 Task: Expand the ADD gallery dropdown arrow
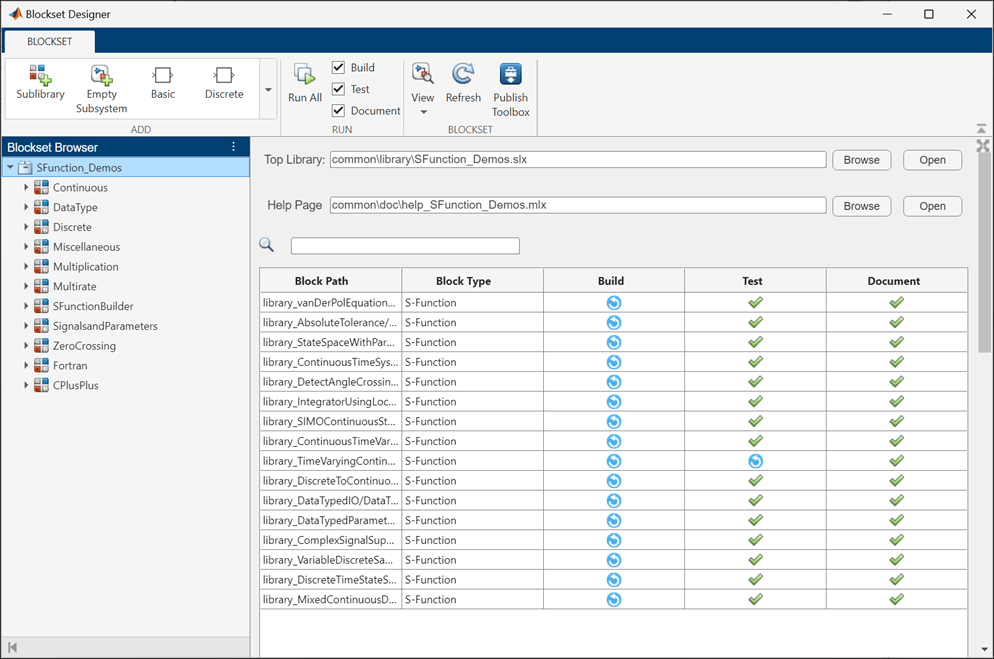tap(268, 90)
